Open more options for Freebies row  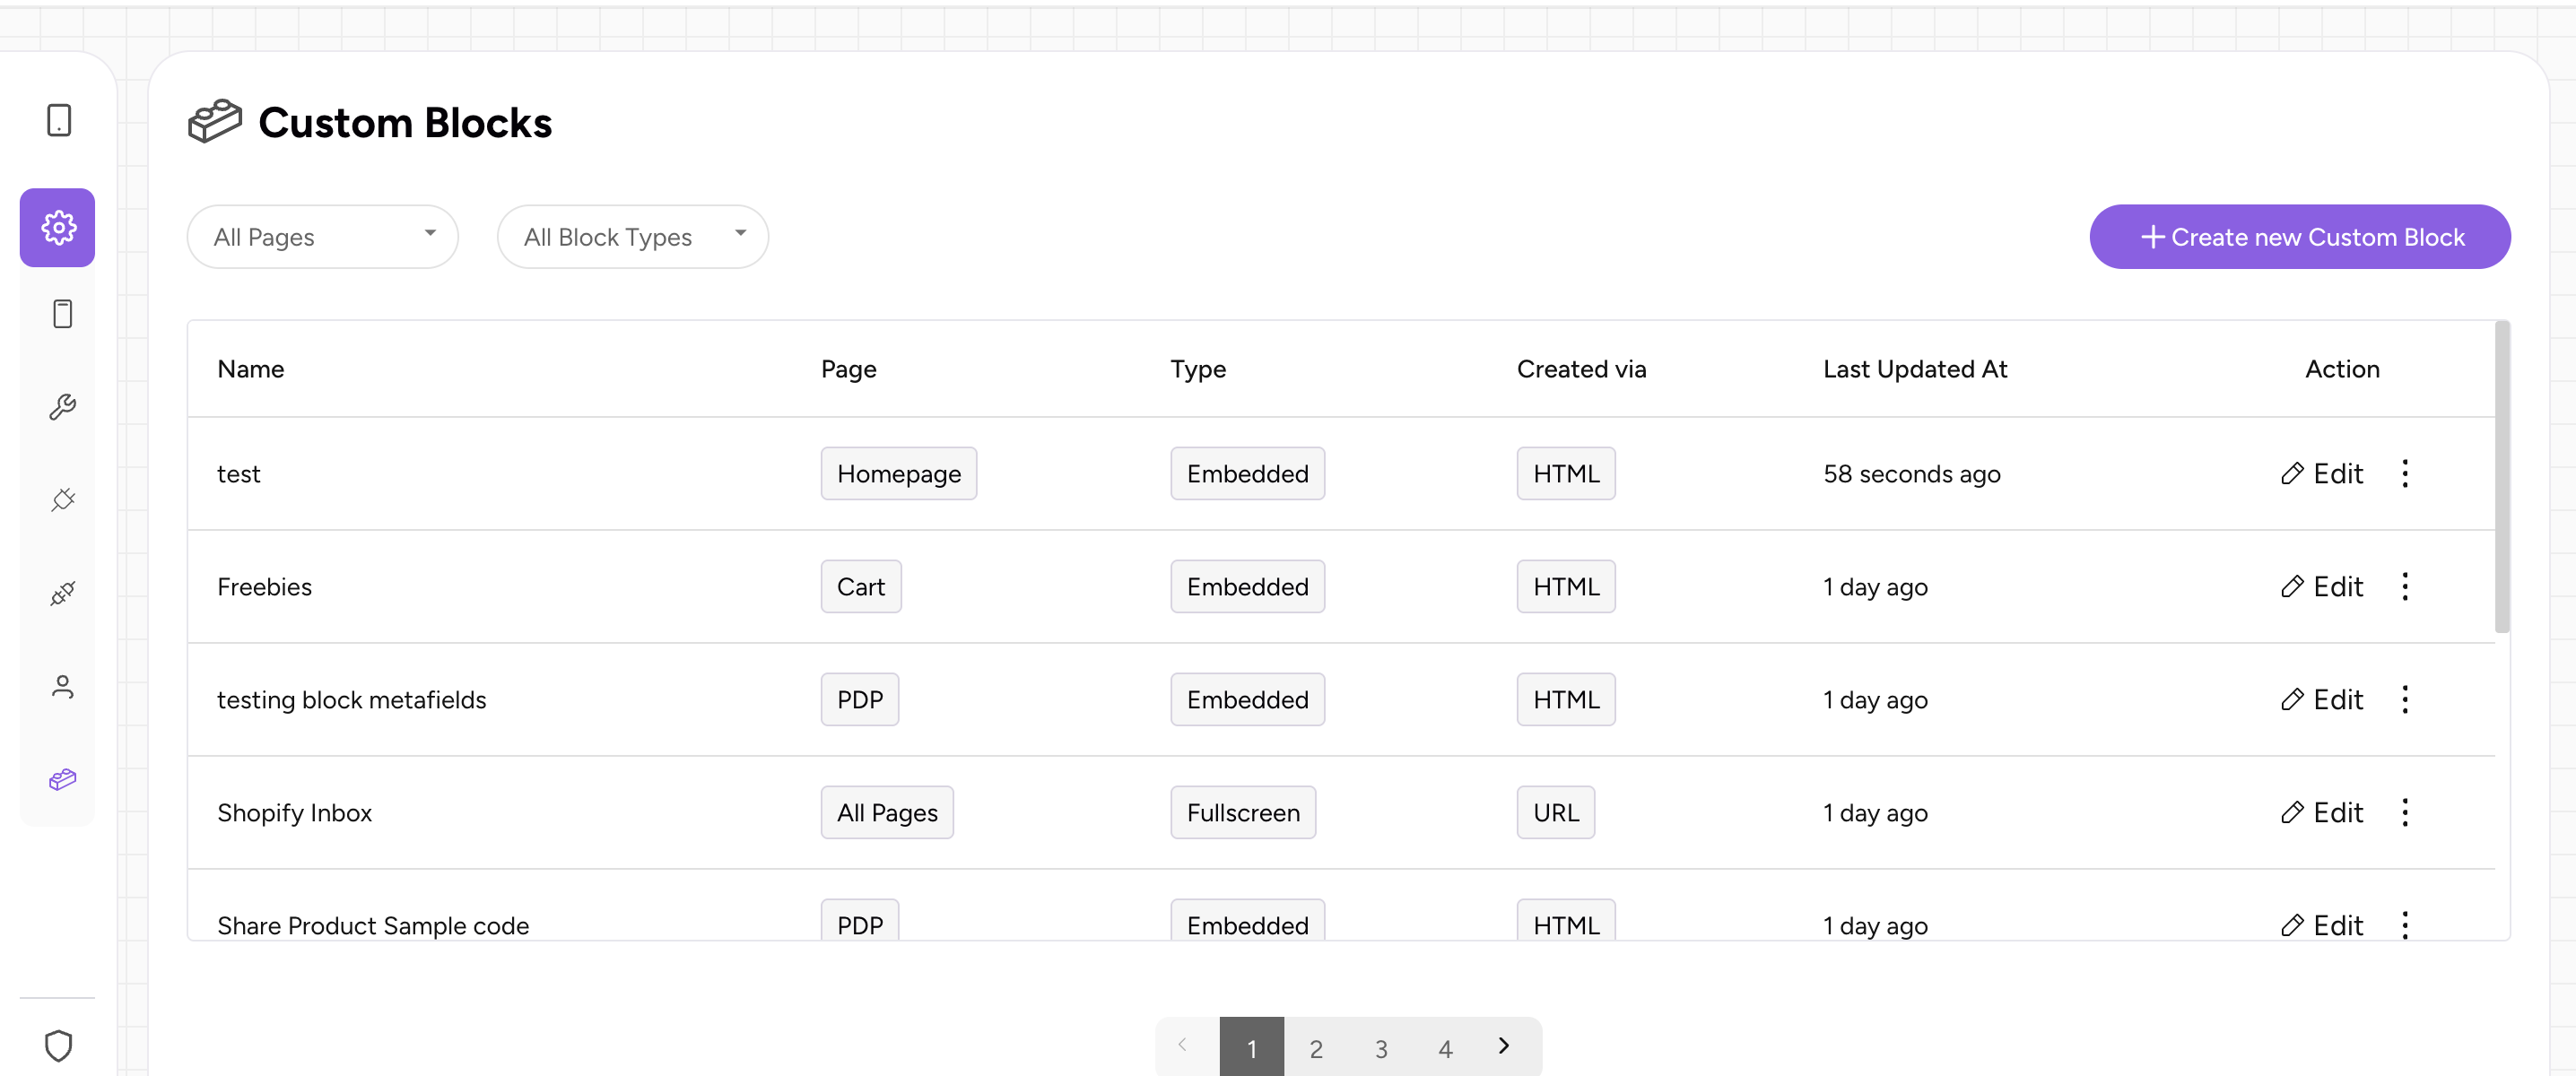pos(2405,586)
